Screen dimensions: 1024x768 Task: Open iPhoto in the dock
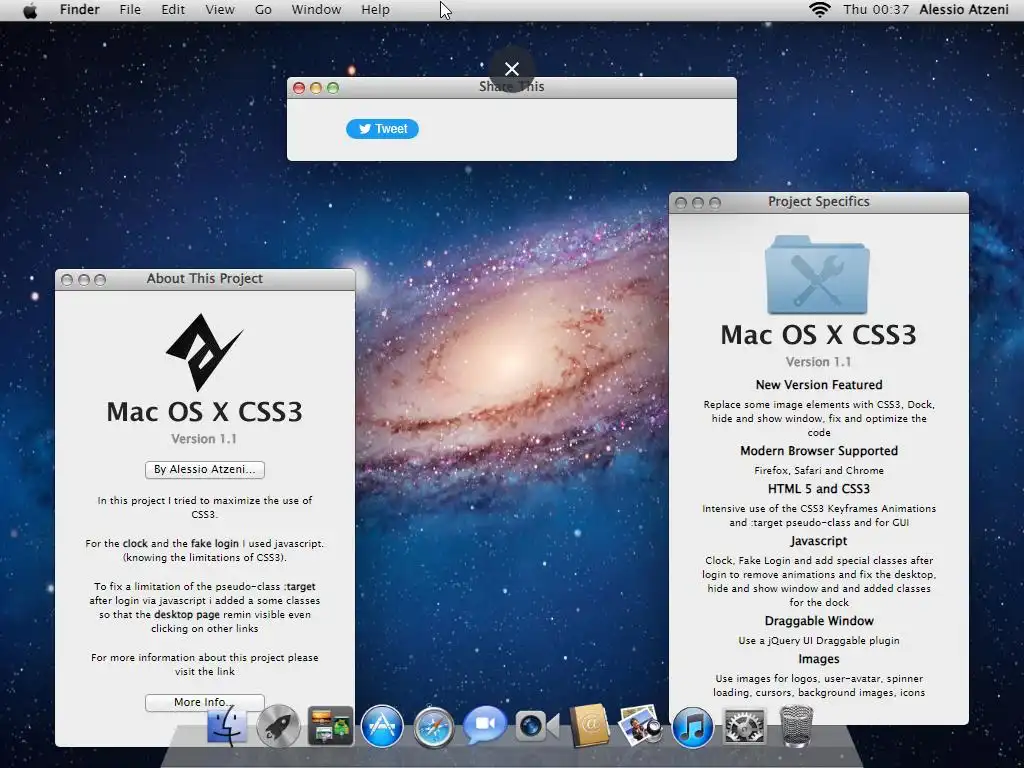[x=639, y=726]
